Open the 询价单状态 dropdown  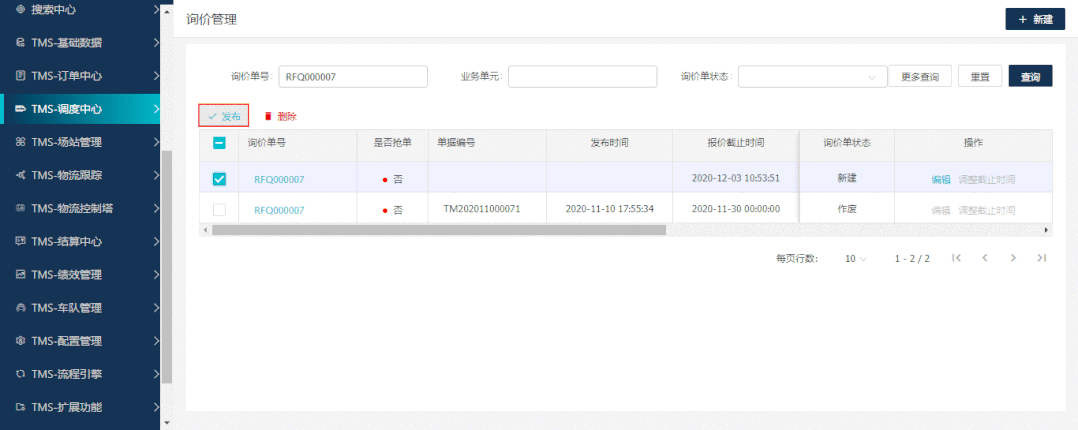point(812,77)
